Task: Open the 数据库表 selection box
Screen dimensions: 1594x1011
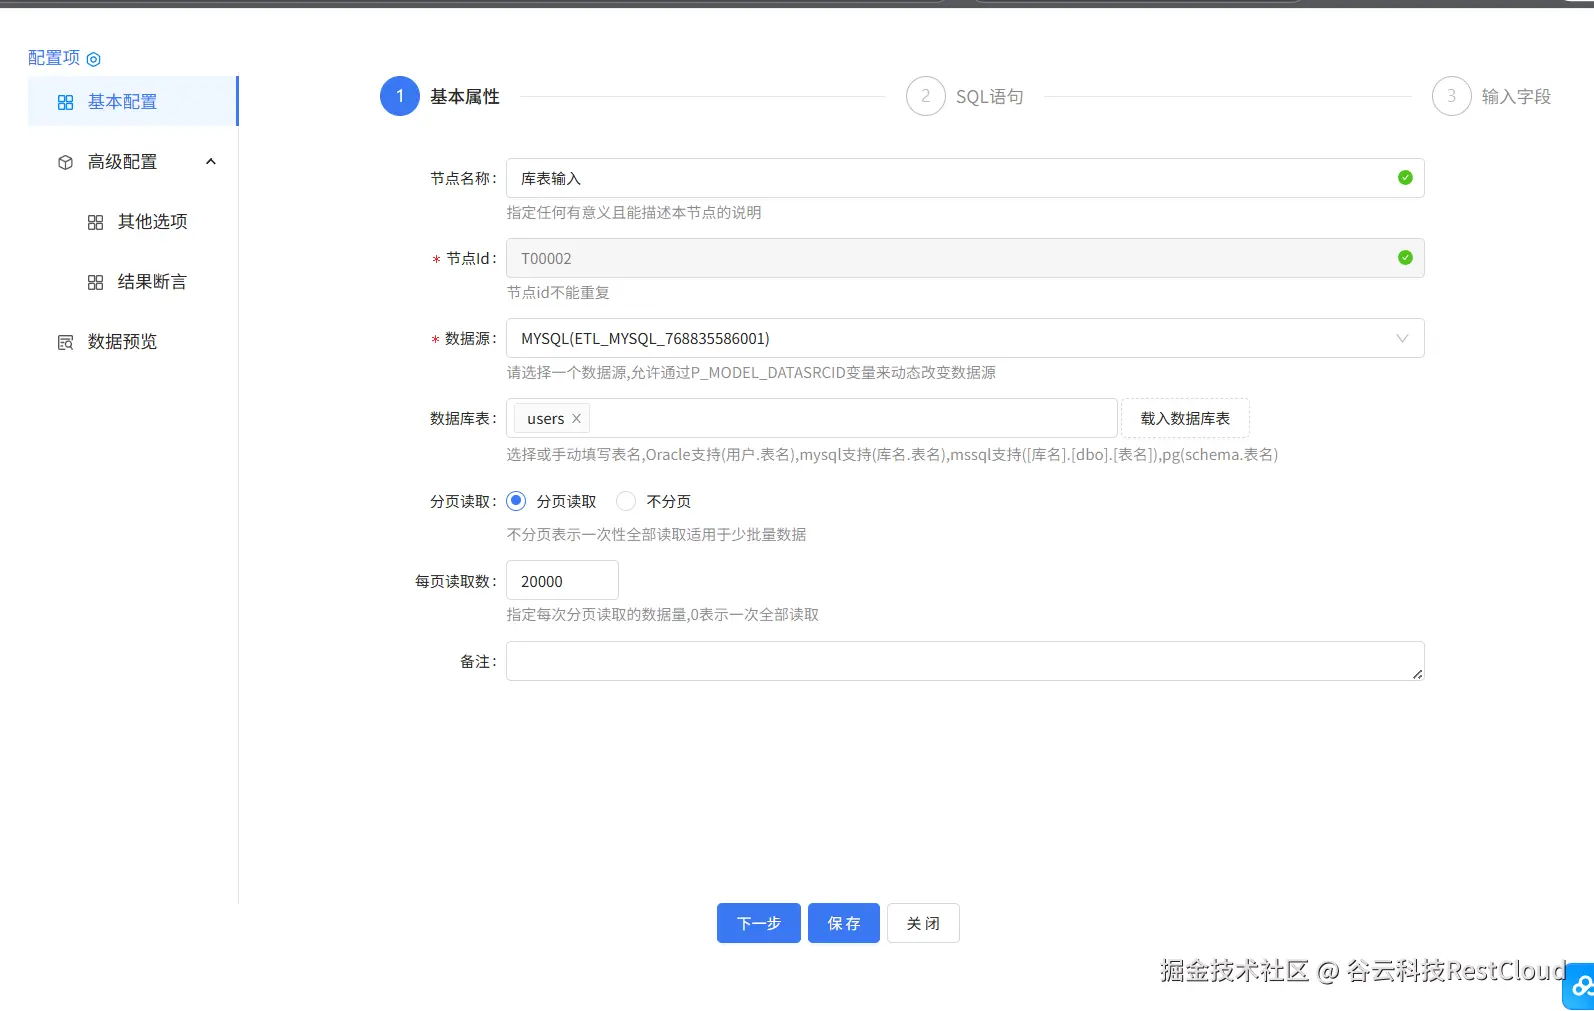Action: coord(850,418)
